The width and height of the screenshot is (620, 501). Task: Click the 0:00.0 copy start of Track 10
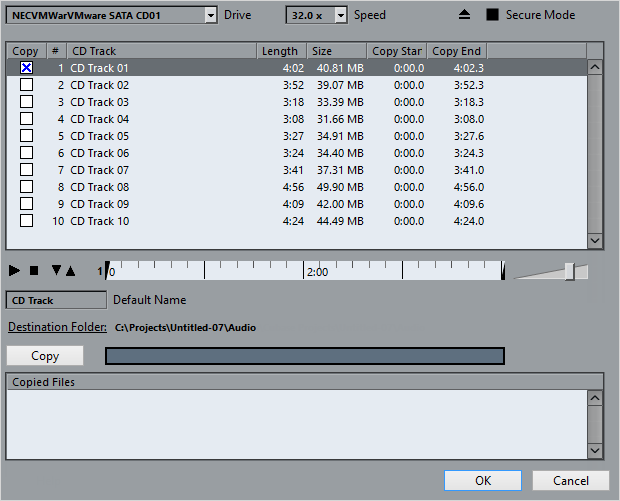click(409, 221)
